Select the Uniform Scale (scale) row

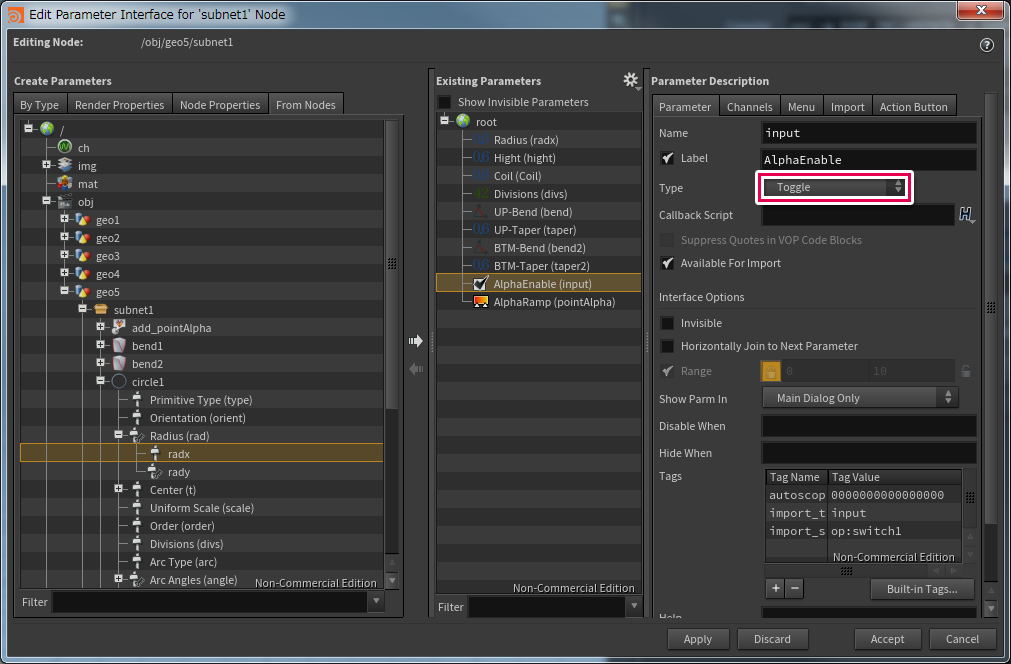pyautogui.click(x=202, y=508)
